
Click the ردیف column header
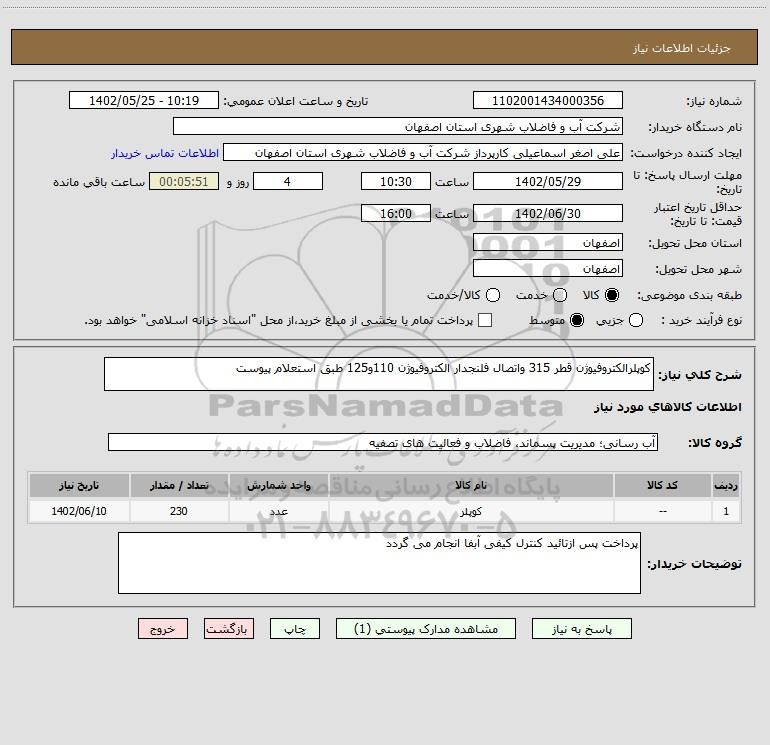point(726,486)
